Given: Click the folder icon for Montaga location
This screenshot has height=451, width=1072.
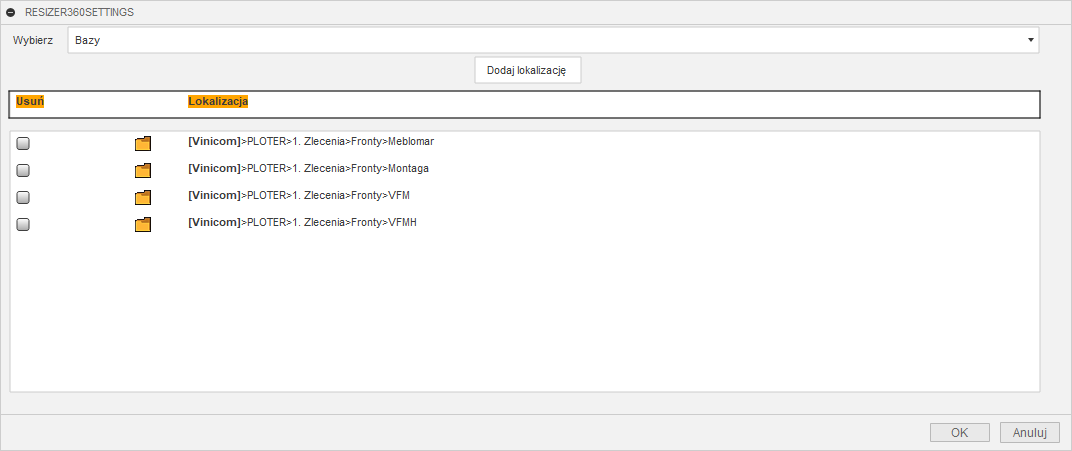Looking at the screenshot, I should pyautogui.click(x=142, y=171).
